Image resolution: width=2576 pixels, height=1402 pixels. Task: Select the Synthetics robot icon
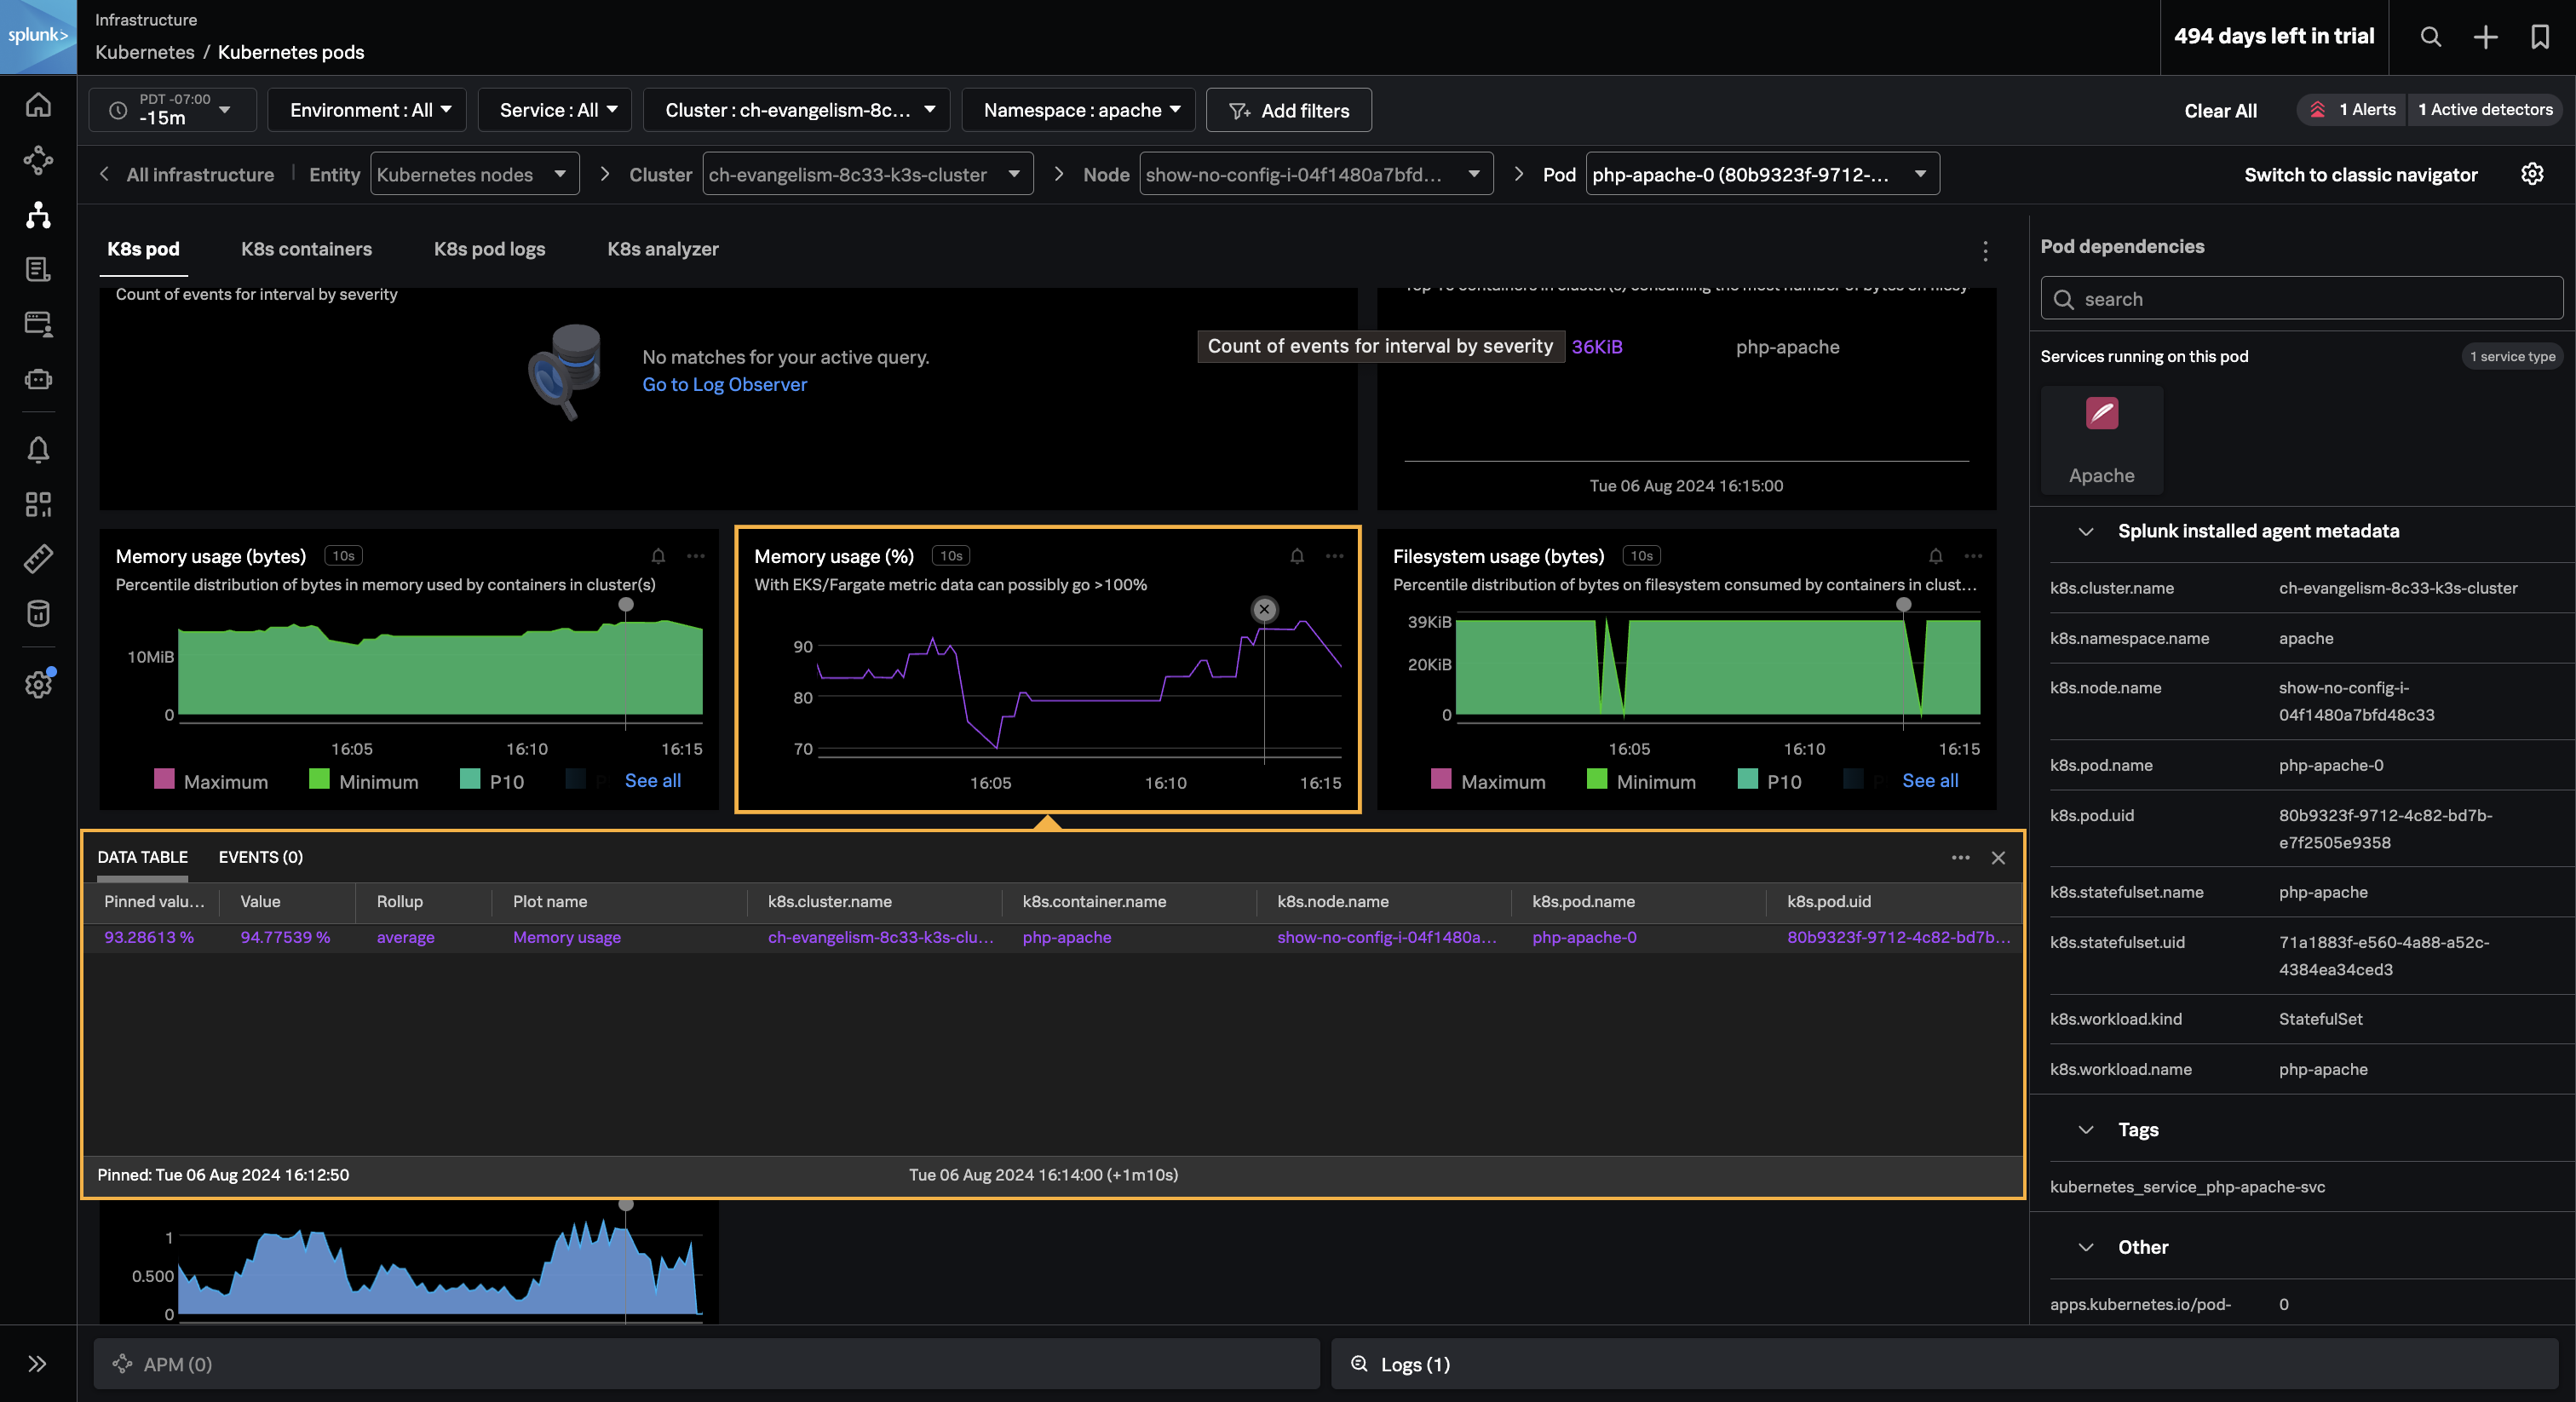coord(38,379)
